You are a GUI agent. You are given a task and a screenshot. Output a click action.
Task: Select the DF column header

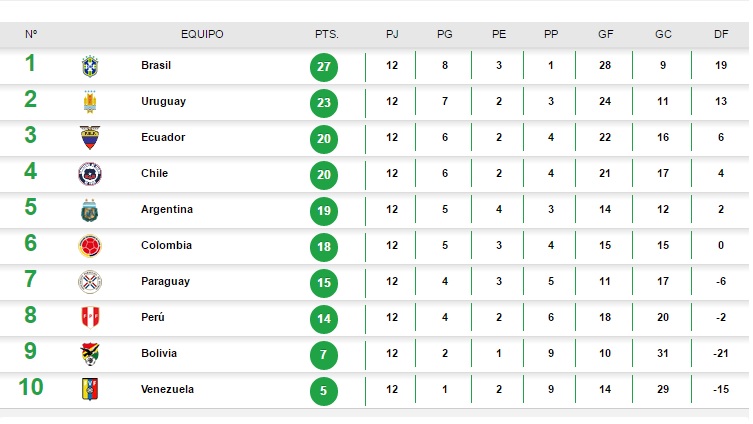tap(721, 34)
